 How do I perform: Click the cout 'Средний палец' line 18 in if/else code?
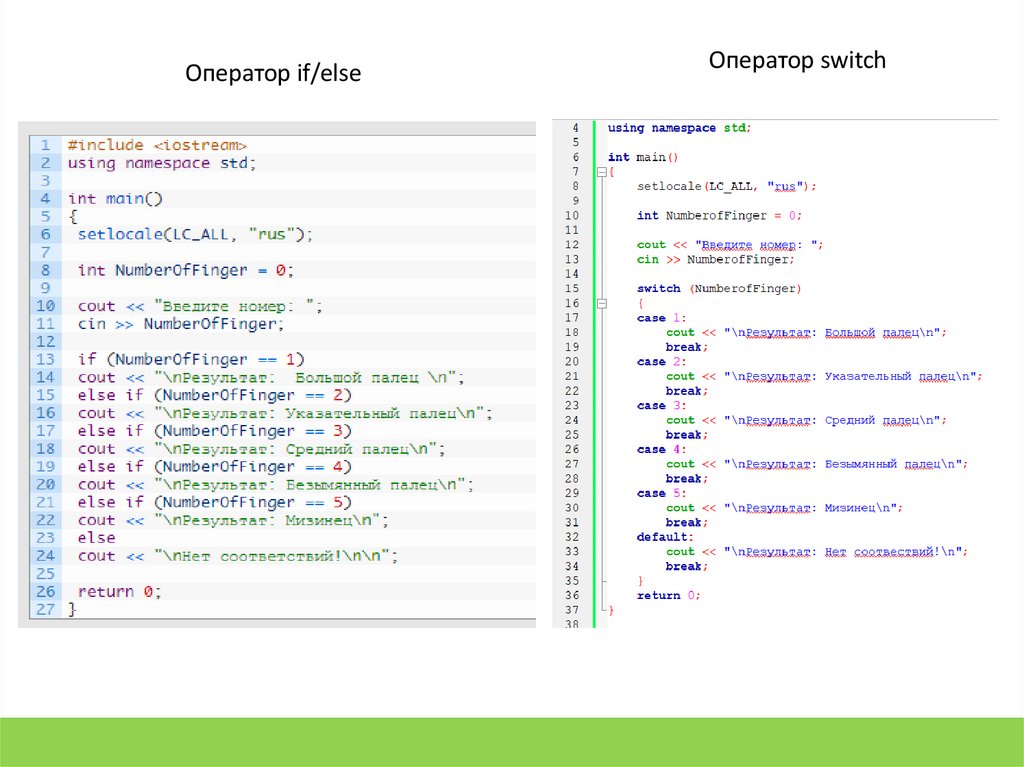(x=261, y=449)
